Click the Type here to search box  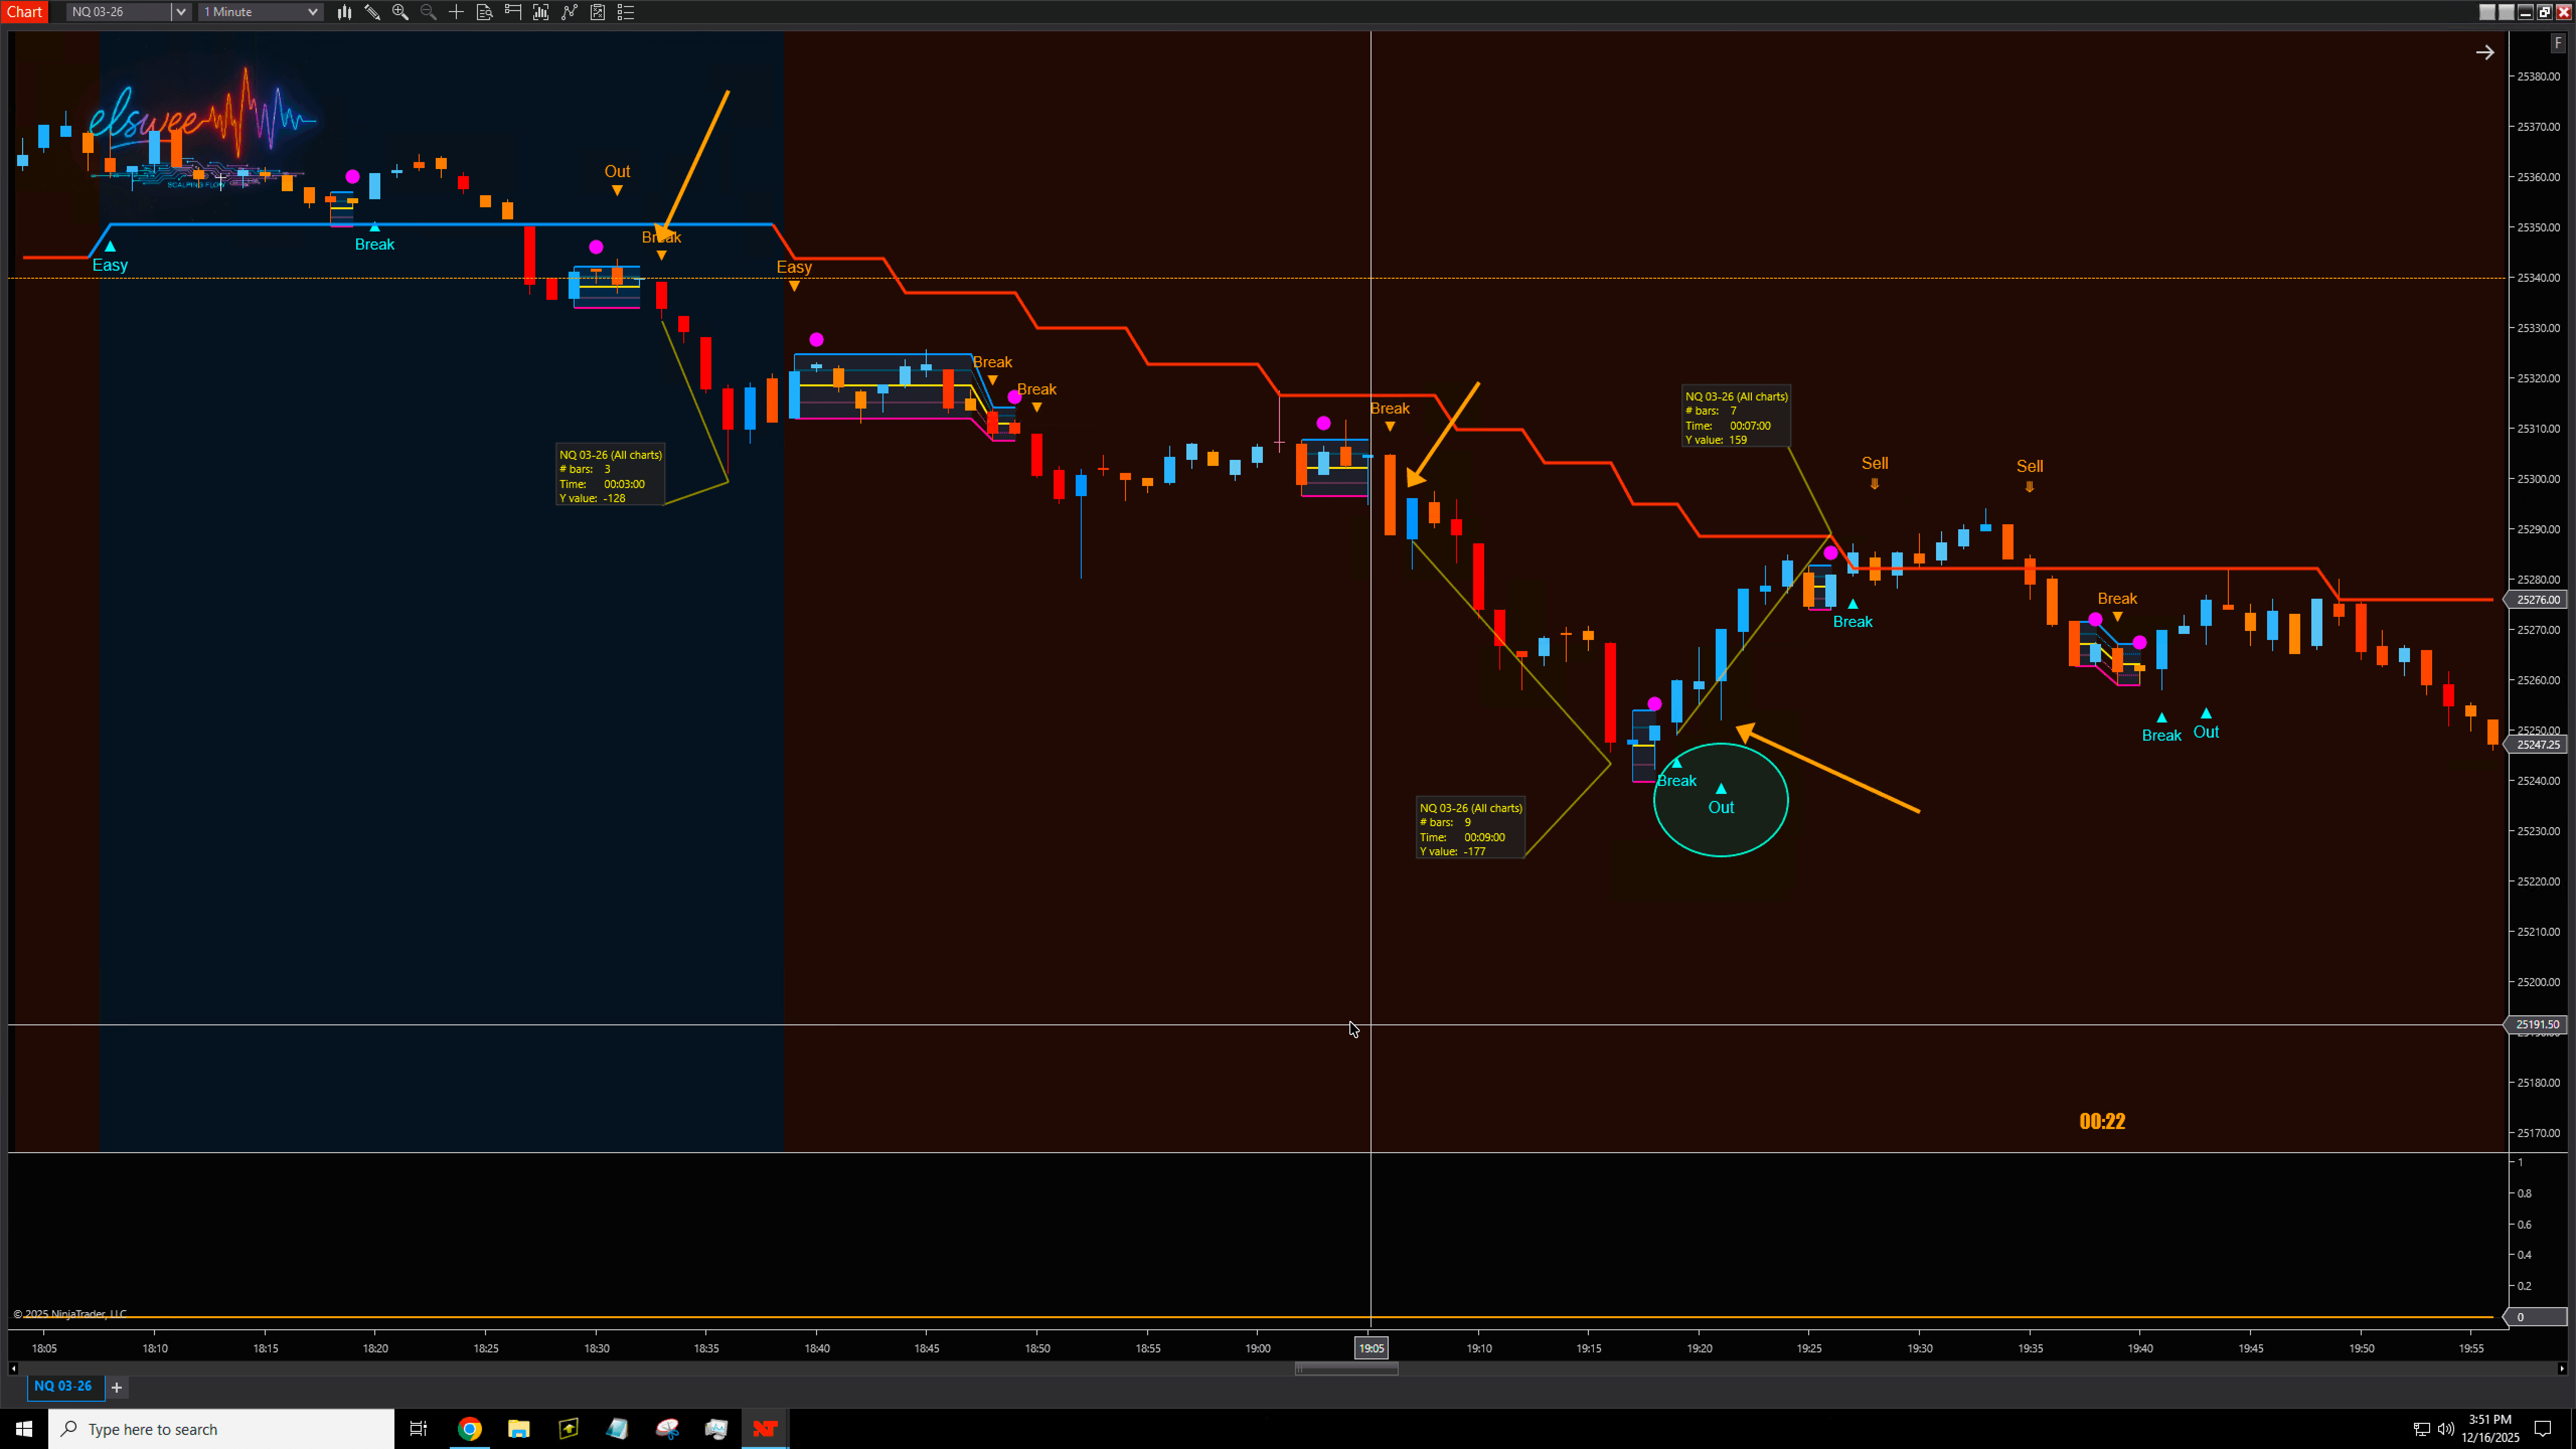tap(221, 1429)
